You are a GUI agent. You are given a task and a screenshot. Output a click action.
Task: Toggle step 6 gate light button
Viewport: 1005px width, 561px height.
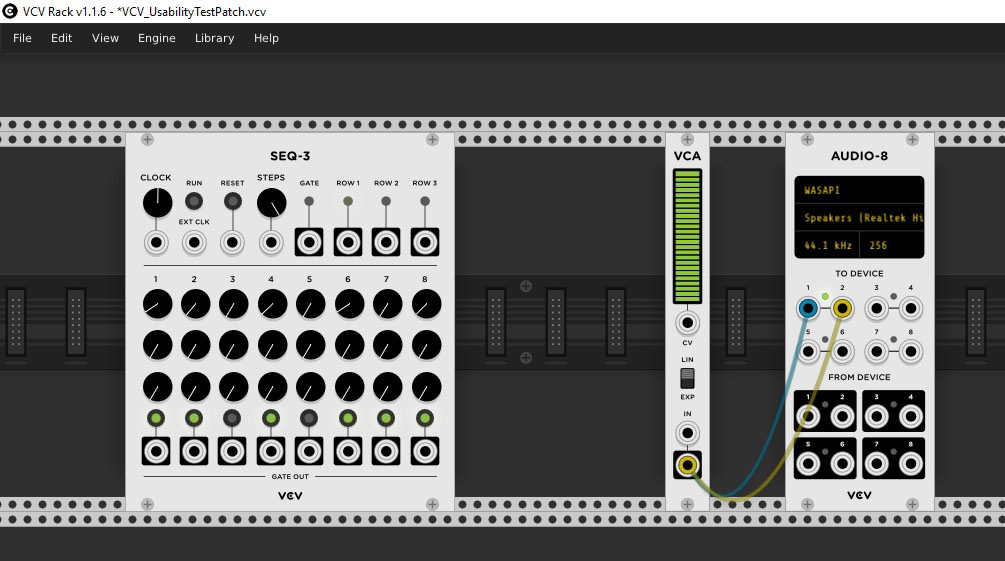[x=347, y=418]
